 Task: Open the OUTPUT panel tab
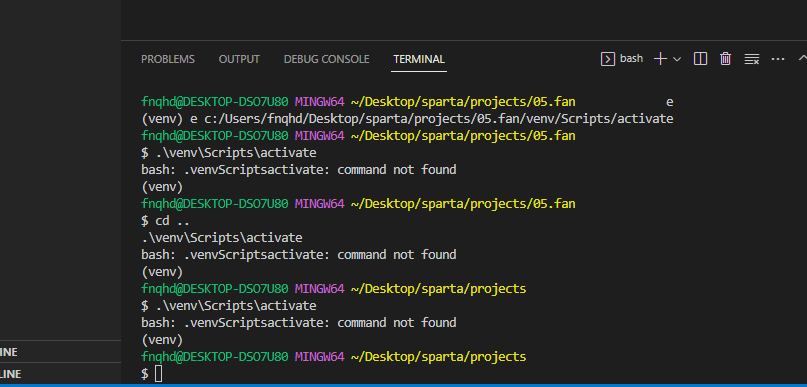239,59
